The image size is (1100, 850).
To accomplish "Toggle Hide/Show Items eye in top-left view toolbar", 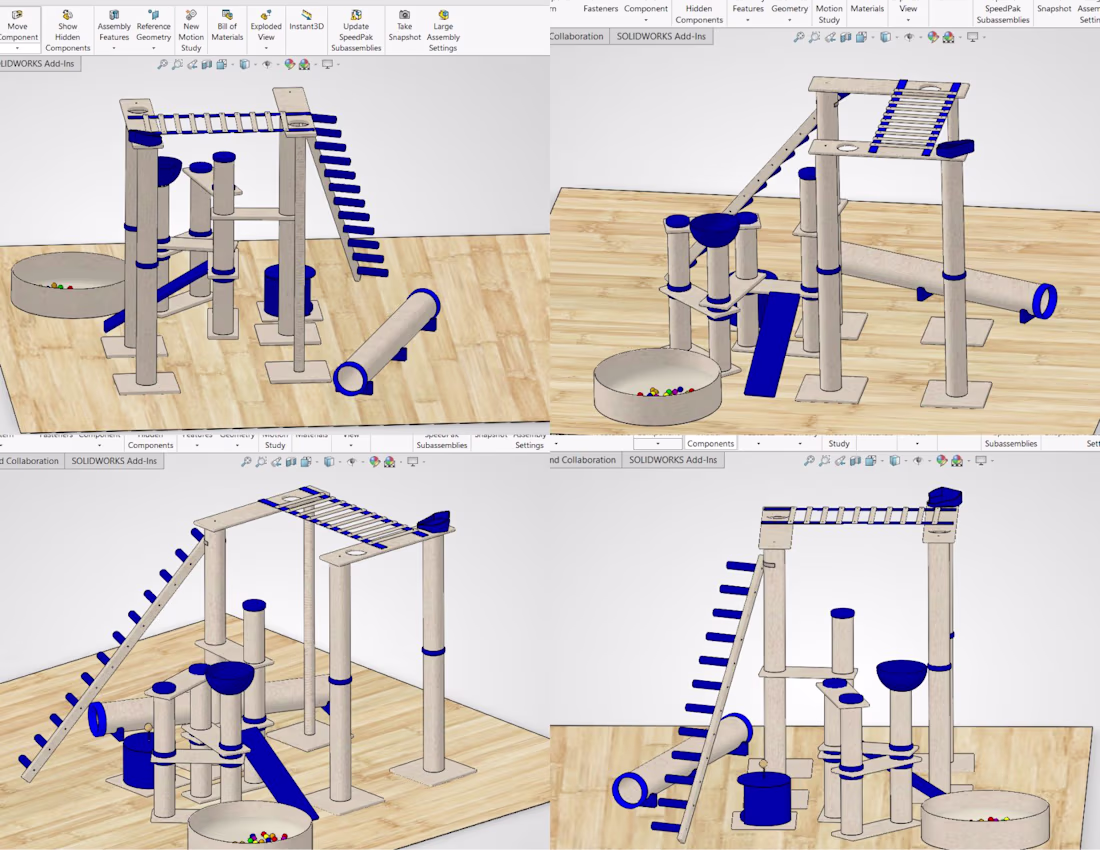I will 267,65.
